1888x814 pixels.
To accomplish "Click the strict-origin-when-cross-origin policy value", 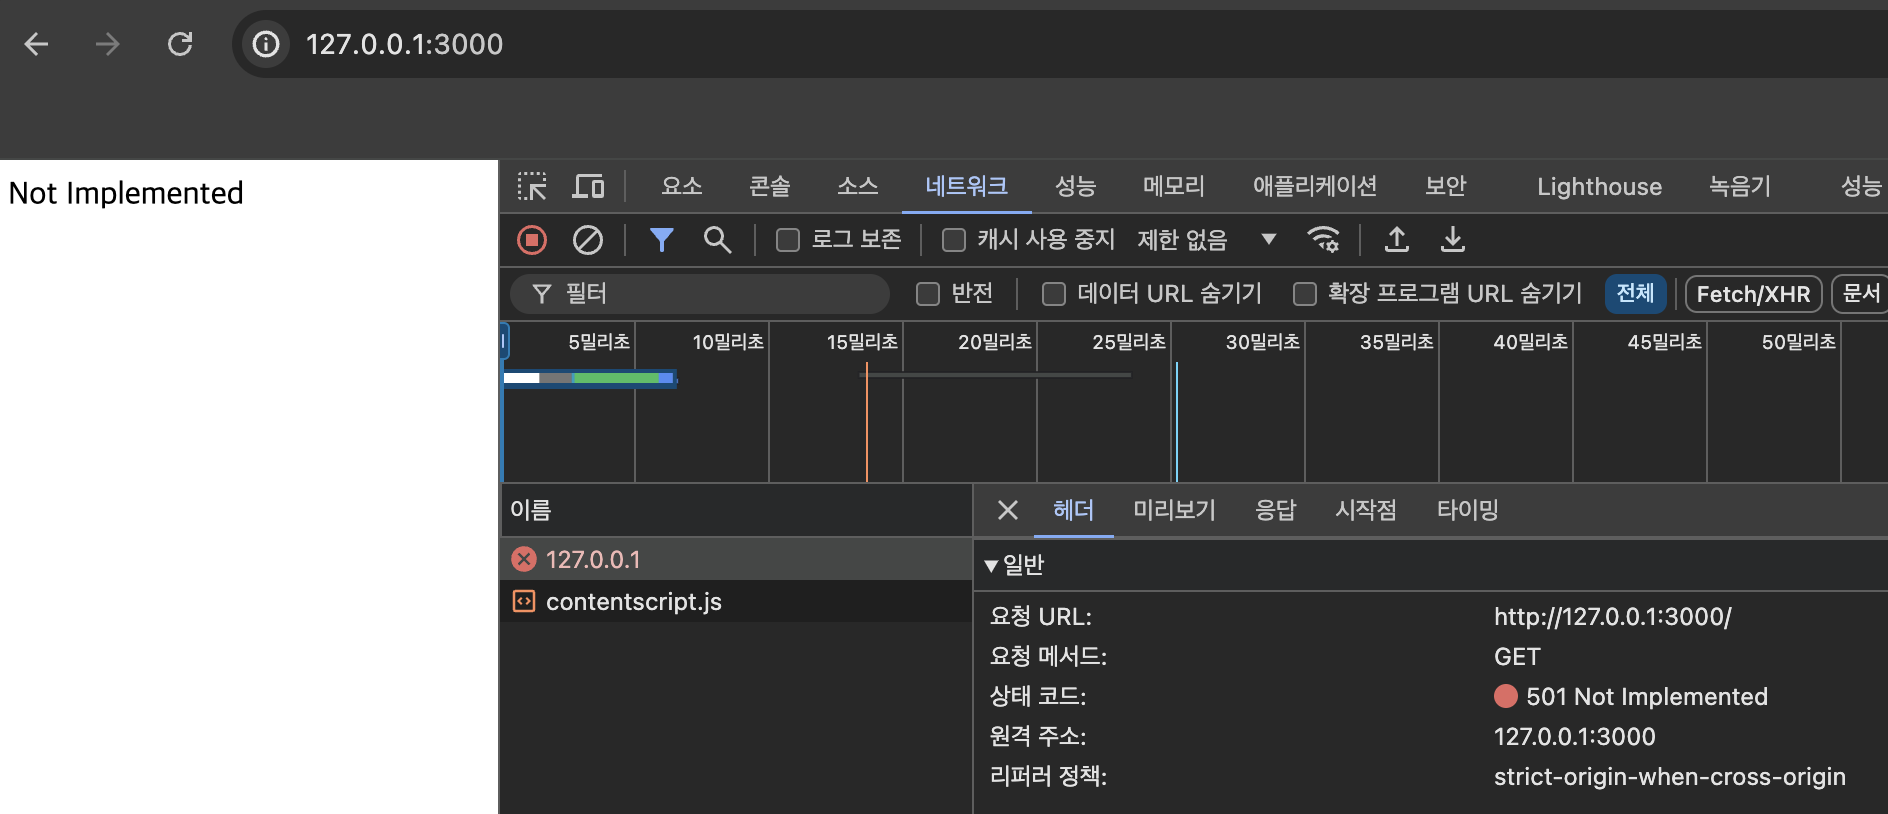I will (1670, 777).
